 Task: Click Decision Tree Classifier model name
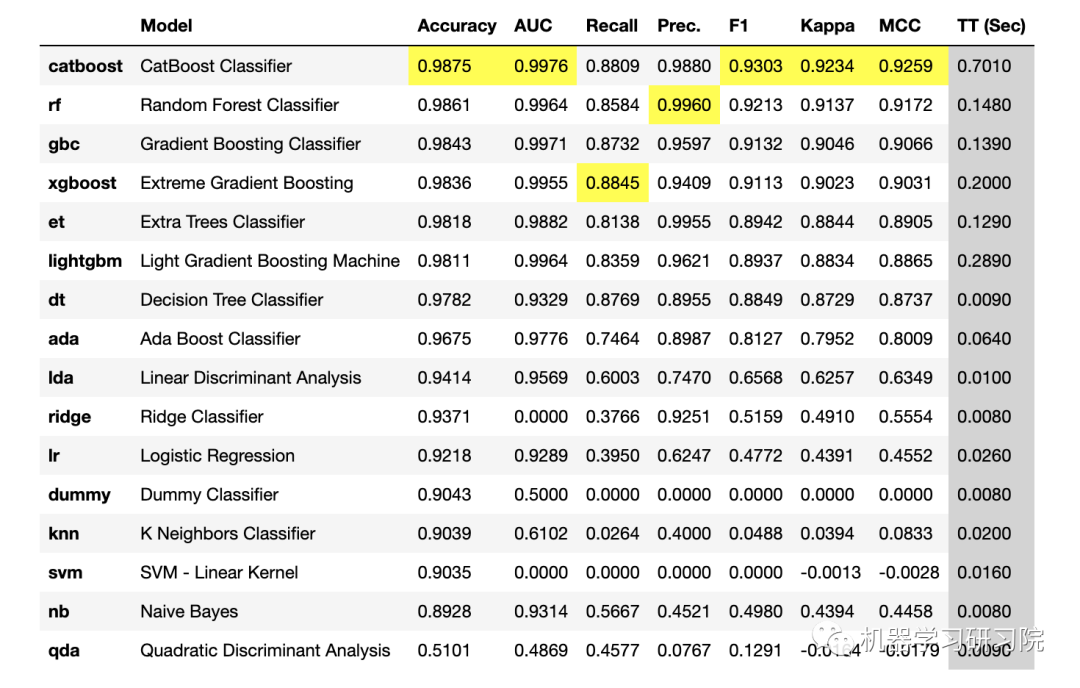(231, 300)
